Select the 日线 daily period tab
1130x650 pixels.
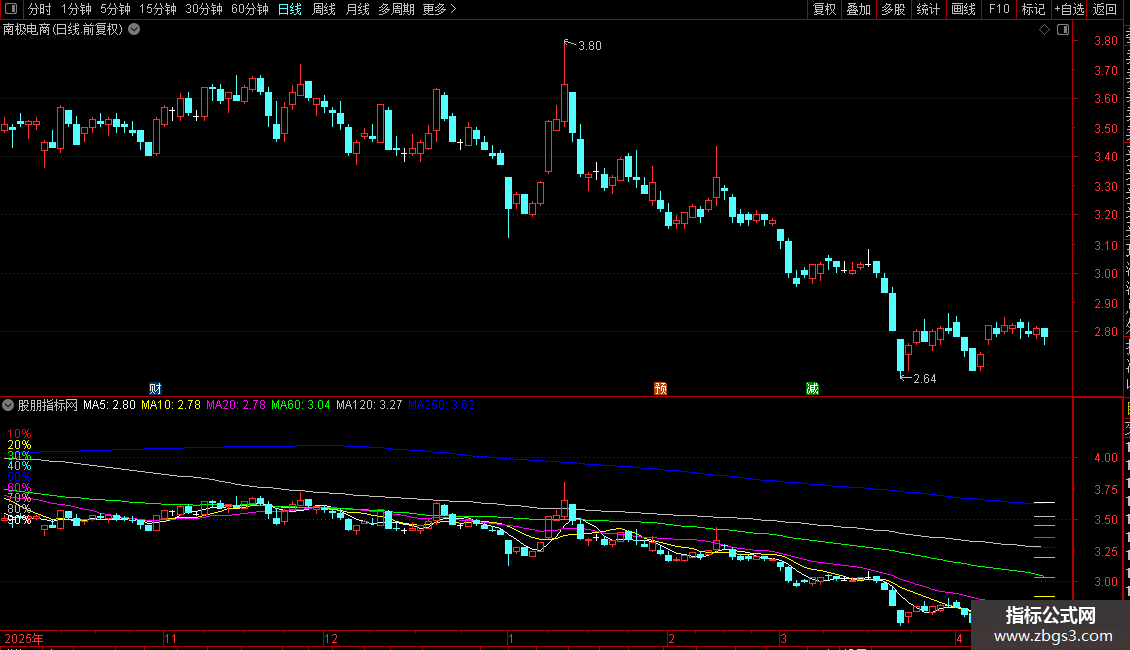[290, 9]
